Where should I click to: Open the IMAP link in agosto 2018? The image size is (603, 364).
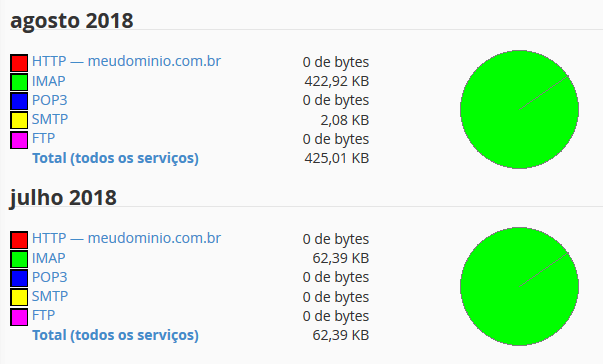[x=48, y=81]
